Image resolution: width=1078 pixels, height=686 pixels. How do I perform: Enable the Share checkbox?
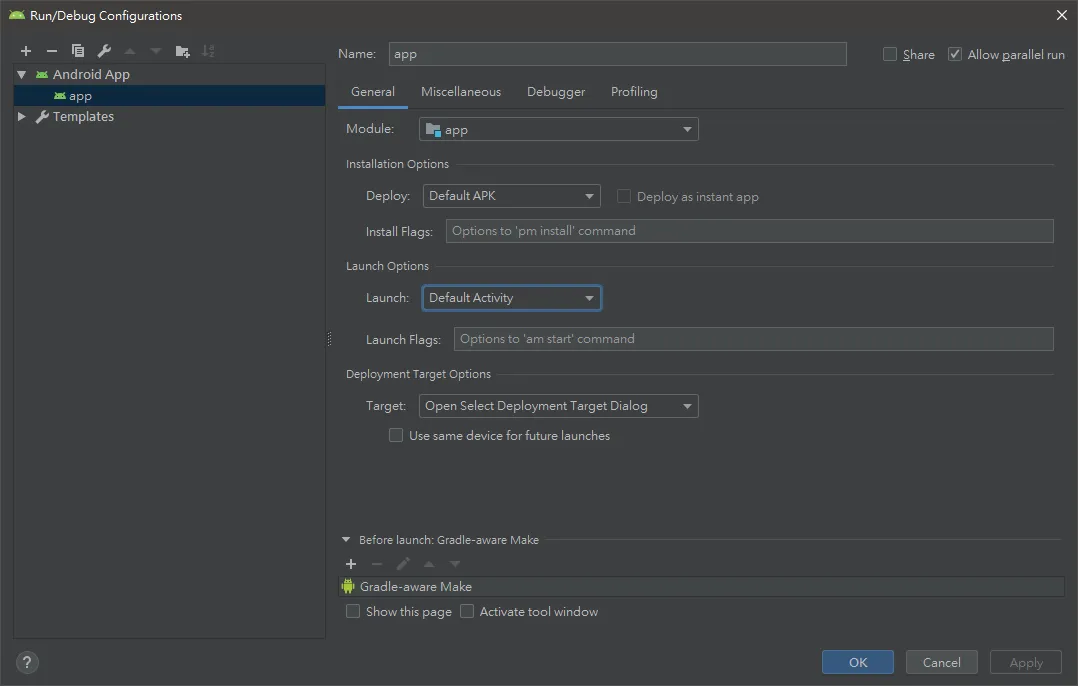(x=890, y=55)
